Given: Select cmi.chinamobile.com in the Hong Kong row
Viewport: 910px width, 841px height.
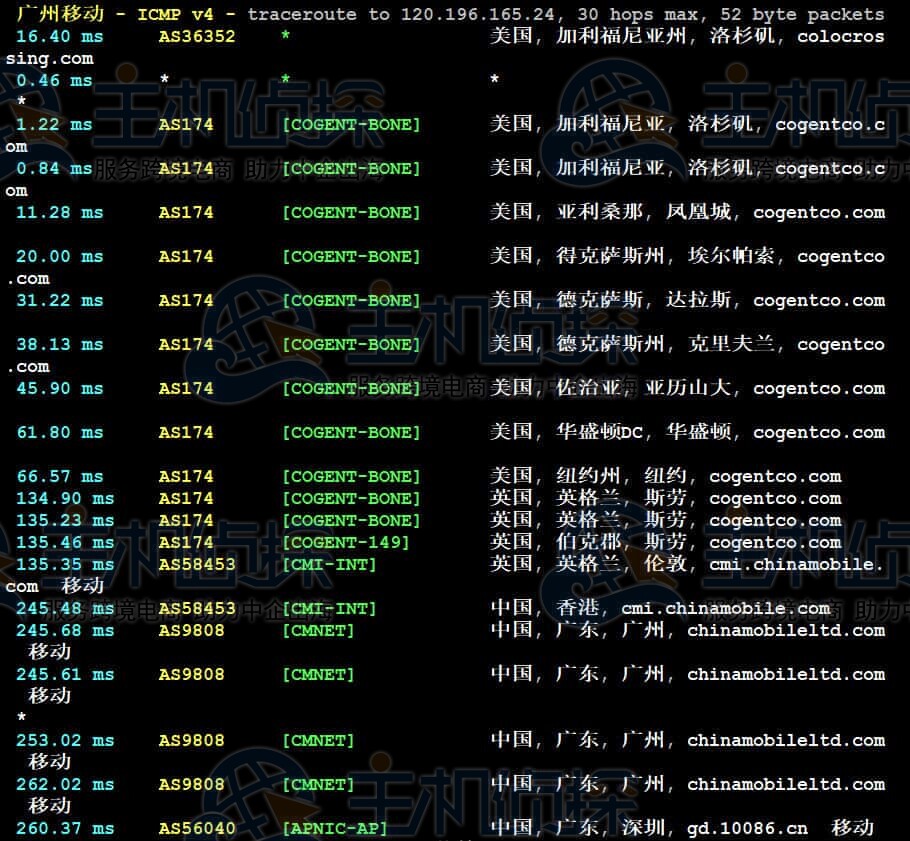Looking at the screenshot, I should 725,609.
